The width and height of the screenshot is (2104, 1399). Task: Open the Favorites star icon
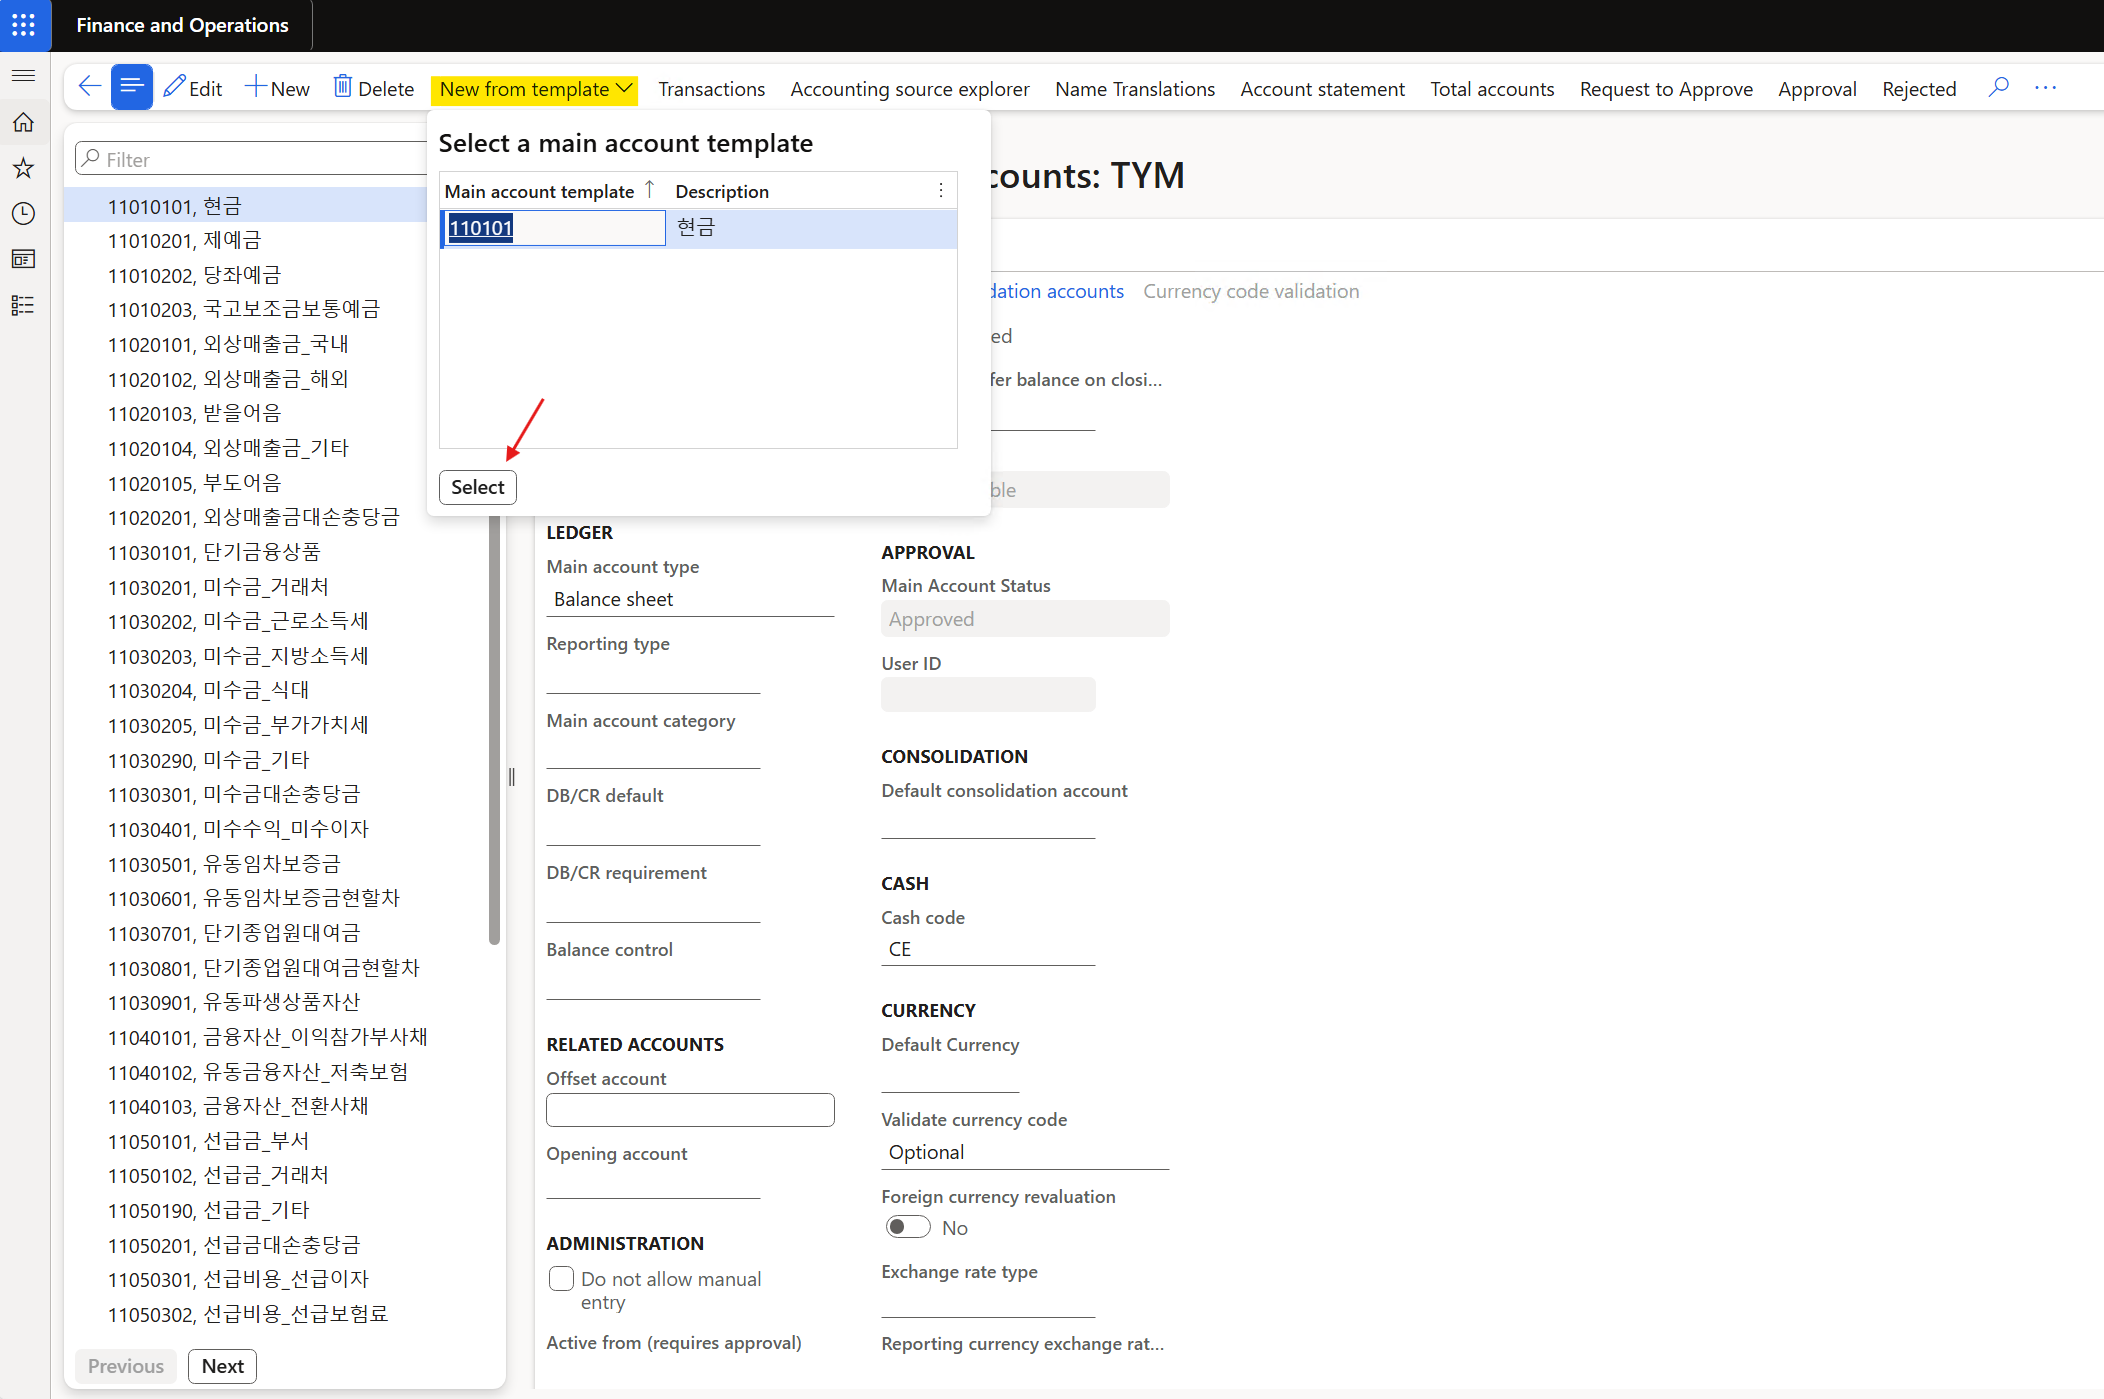click(24, 168)
